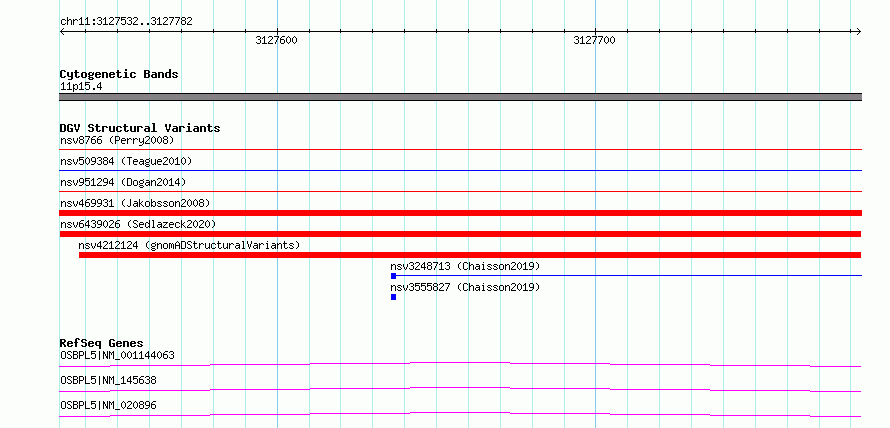Click the ruler's left arrowhead
Image resolution: width=890 pixels, height=428 pixels.
(62, 31)
